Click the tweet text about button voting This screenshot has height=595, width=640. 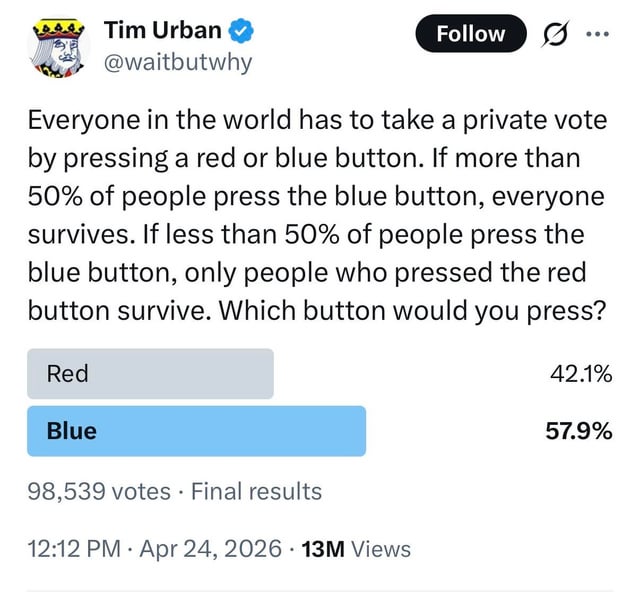pyautogui.click(x=318, y=215)
